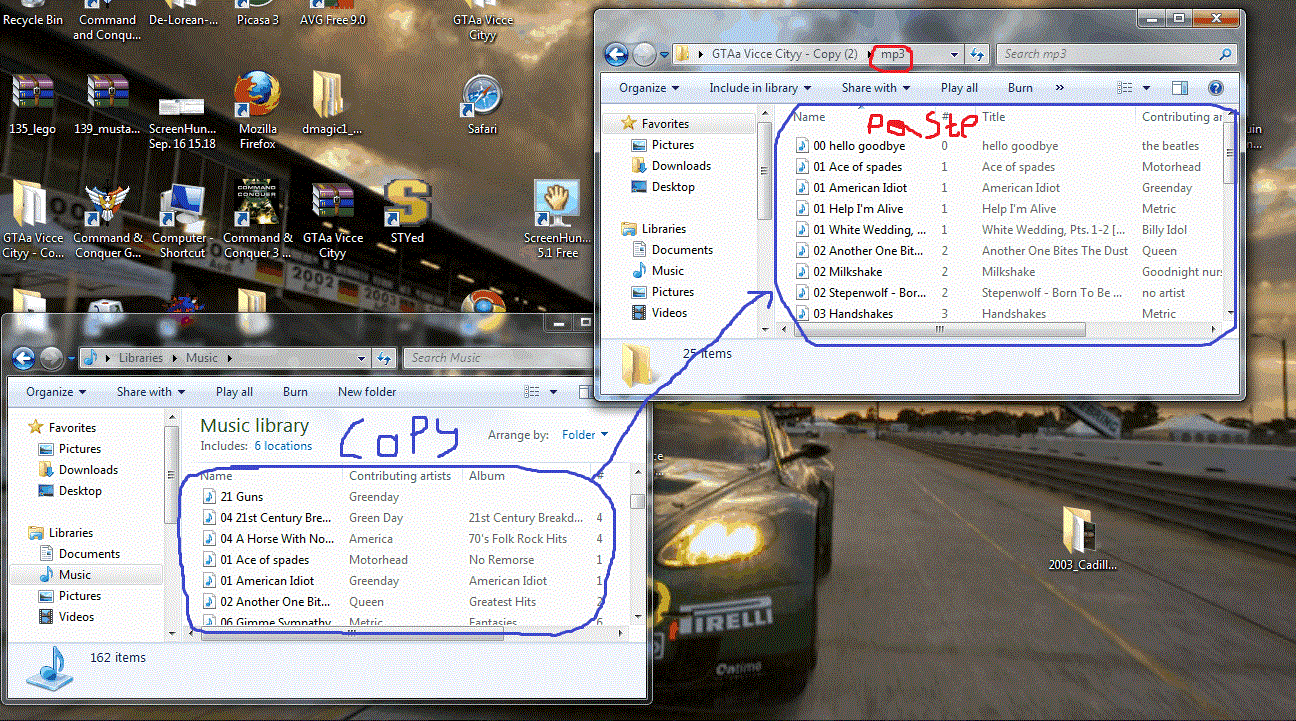Open Include in library dropdown

[760, 88]
